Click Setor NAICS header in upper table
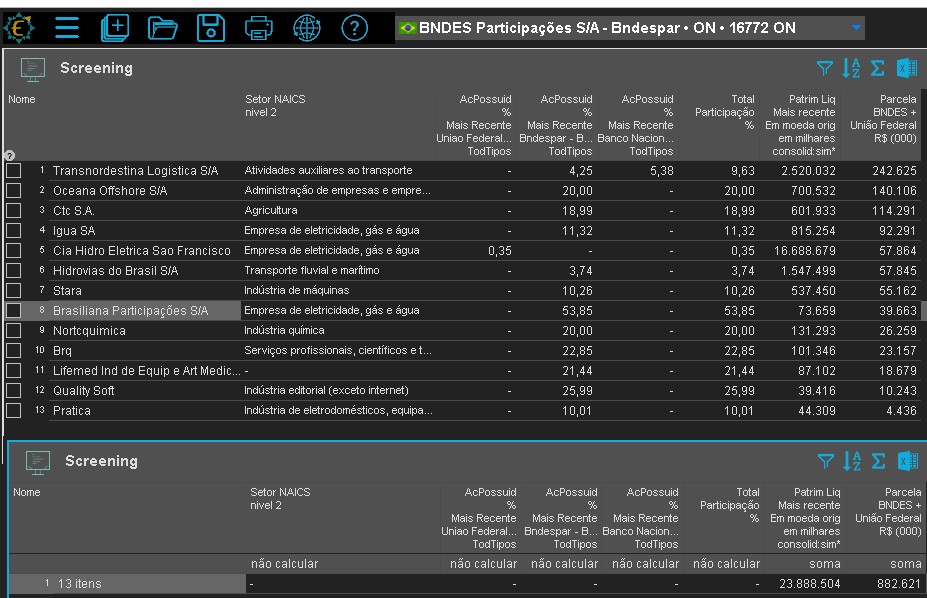 [275, 106]
